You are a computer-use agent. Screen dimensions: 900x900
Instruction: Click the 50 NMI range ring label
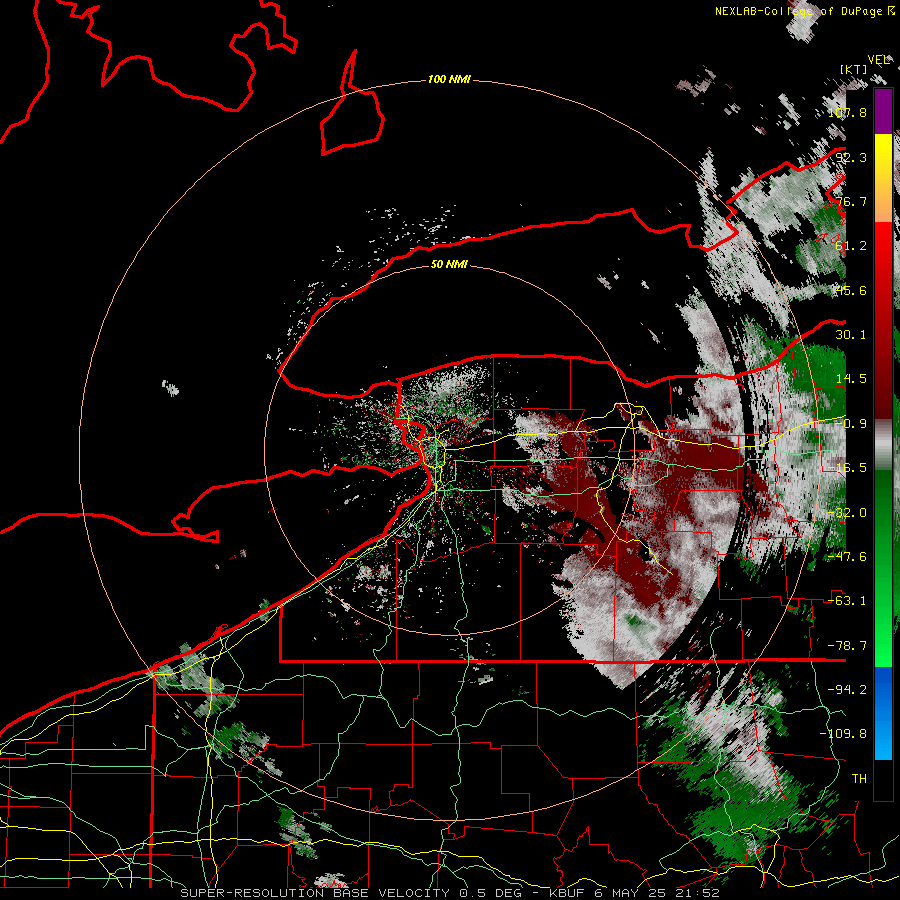(x=449, y=264)
